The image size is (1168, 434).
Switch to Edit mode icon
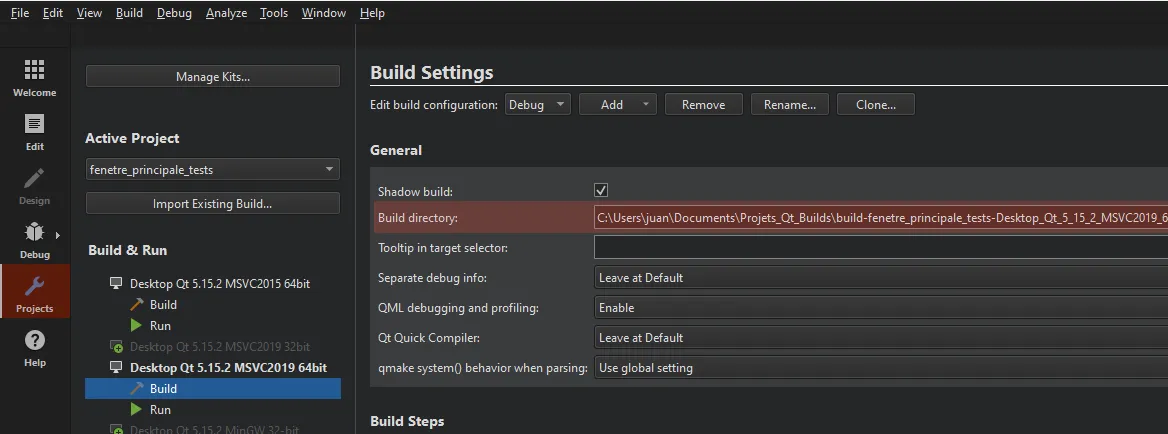pos(34,124)
